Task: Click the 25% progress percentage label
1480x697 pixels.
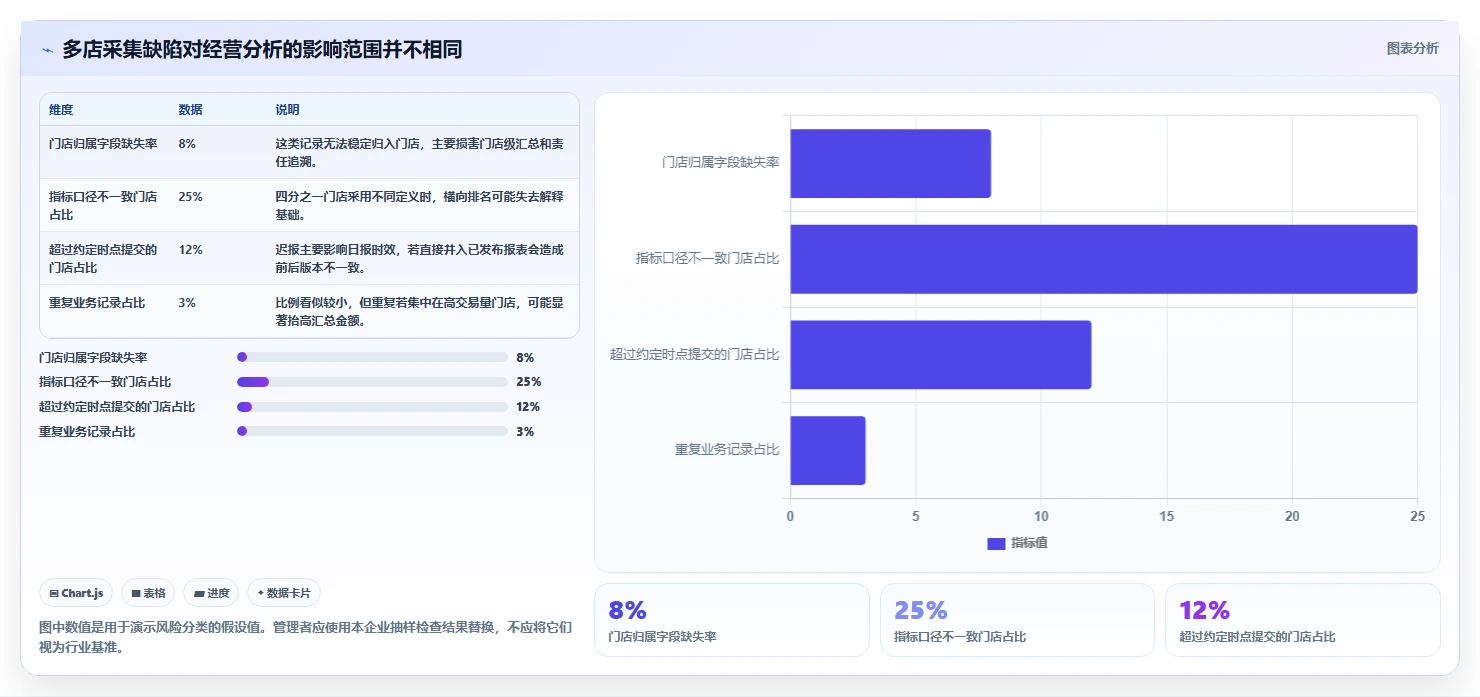Action: click(529, 382)
